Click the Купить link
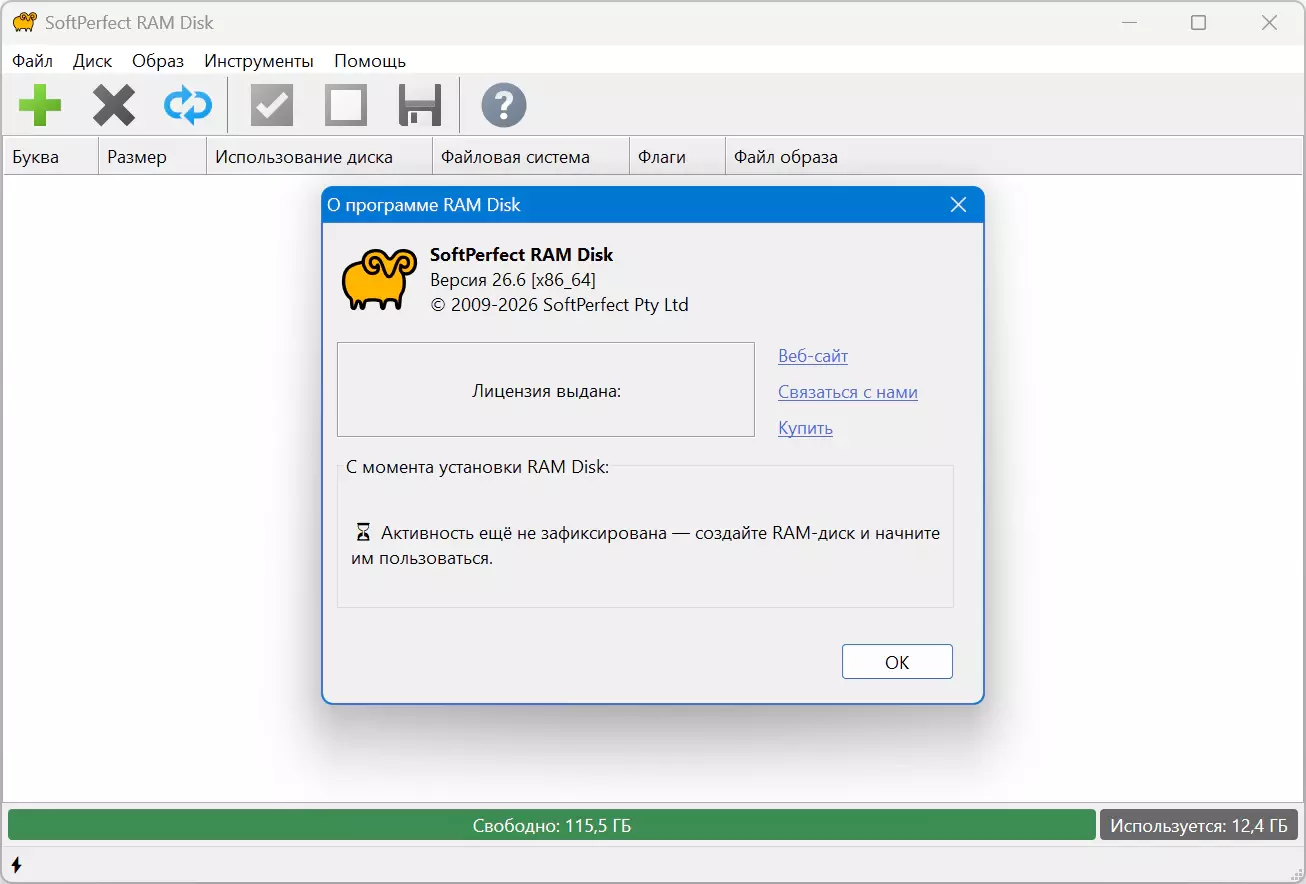This screenshot has width=1306, height=884. [805, 428]
